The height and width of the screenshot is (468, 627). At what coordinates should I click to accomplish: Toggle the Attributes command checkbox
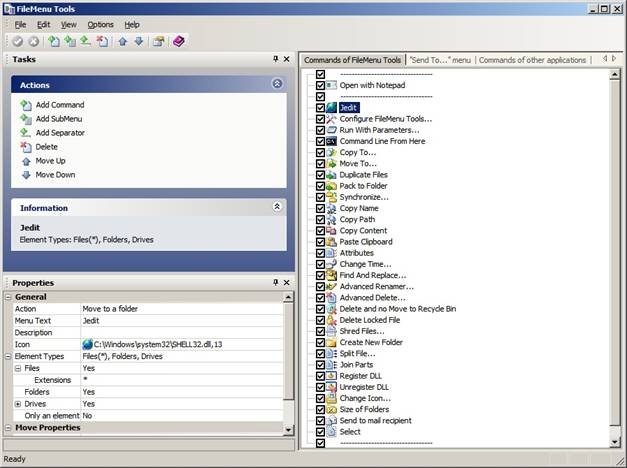[320, 253]
